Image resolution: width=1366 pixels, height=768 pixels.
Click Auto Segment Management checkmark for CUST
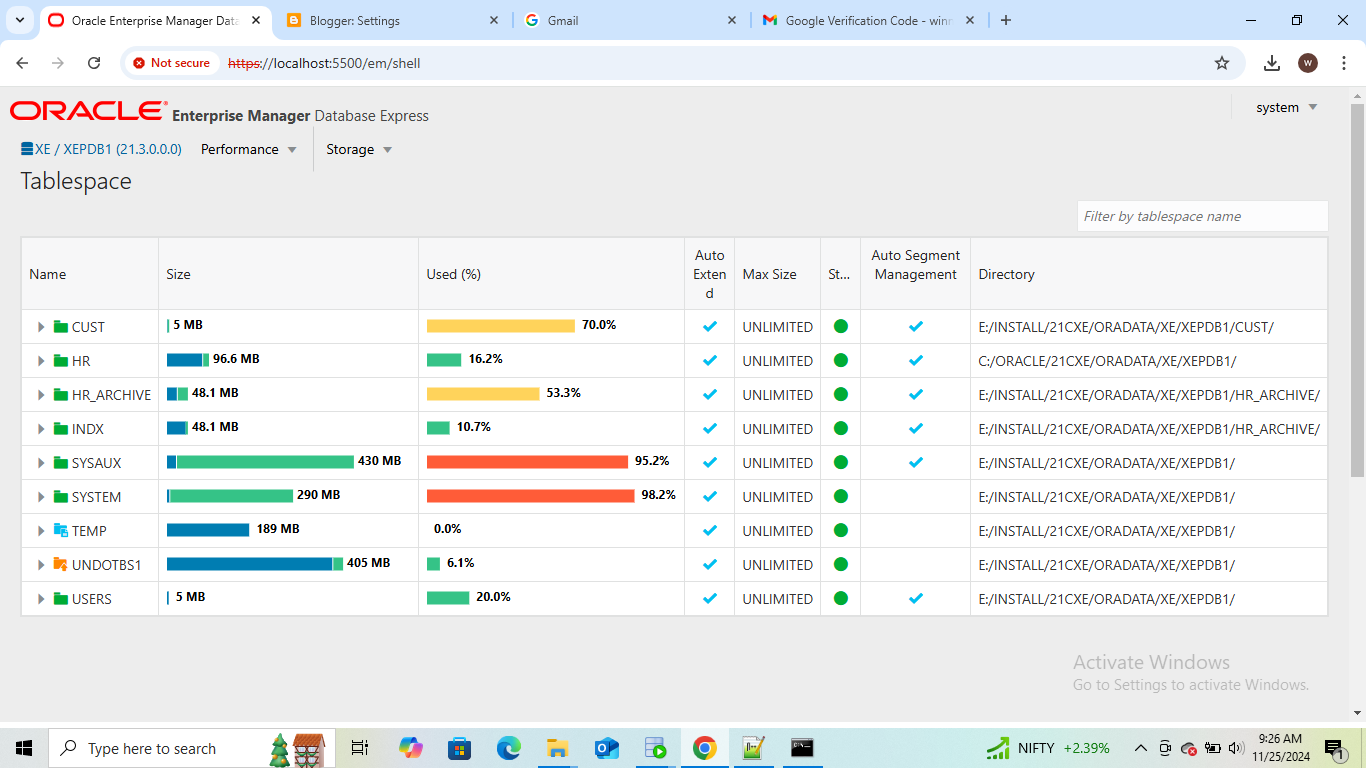point(916,326)
